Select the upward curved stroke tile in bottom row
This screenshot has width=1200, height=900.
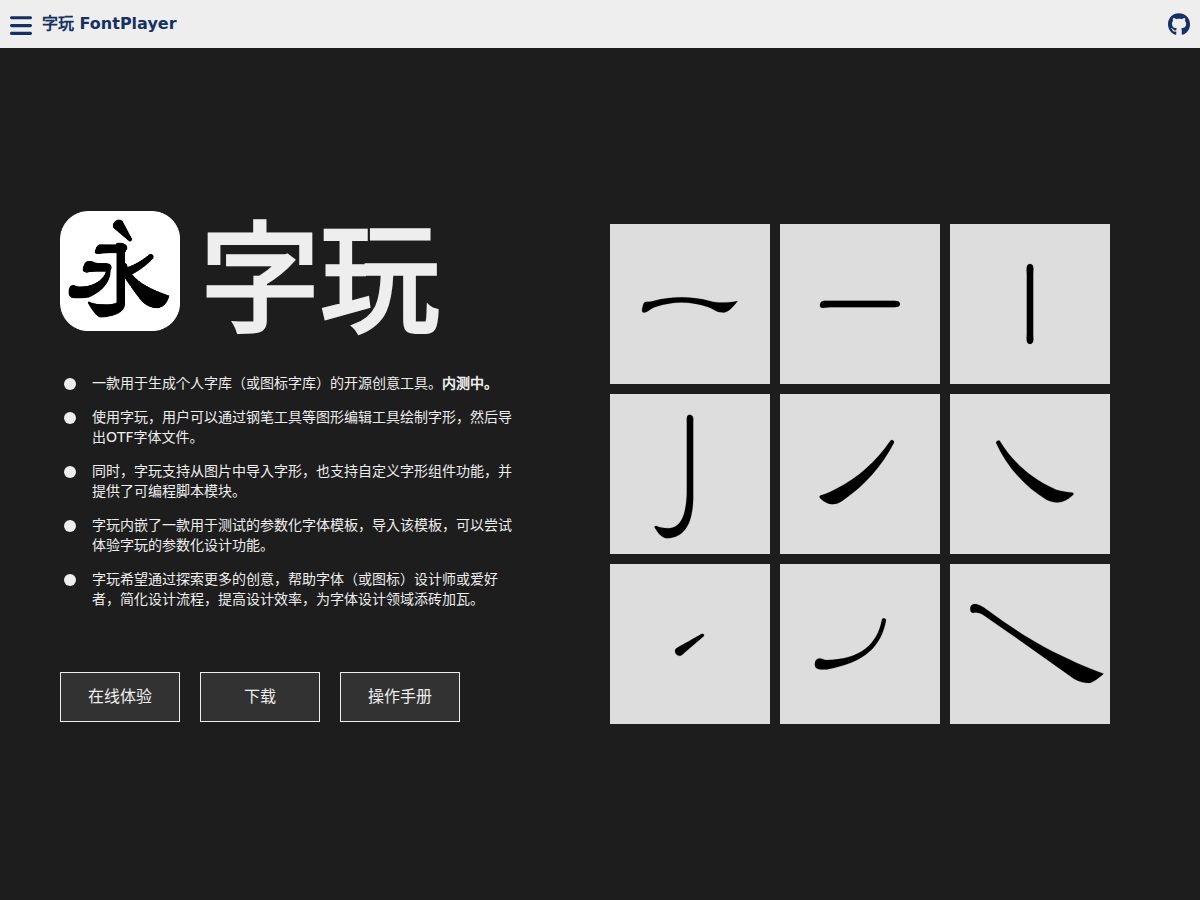tap(860, 644)
